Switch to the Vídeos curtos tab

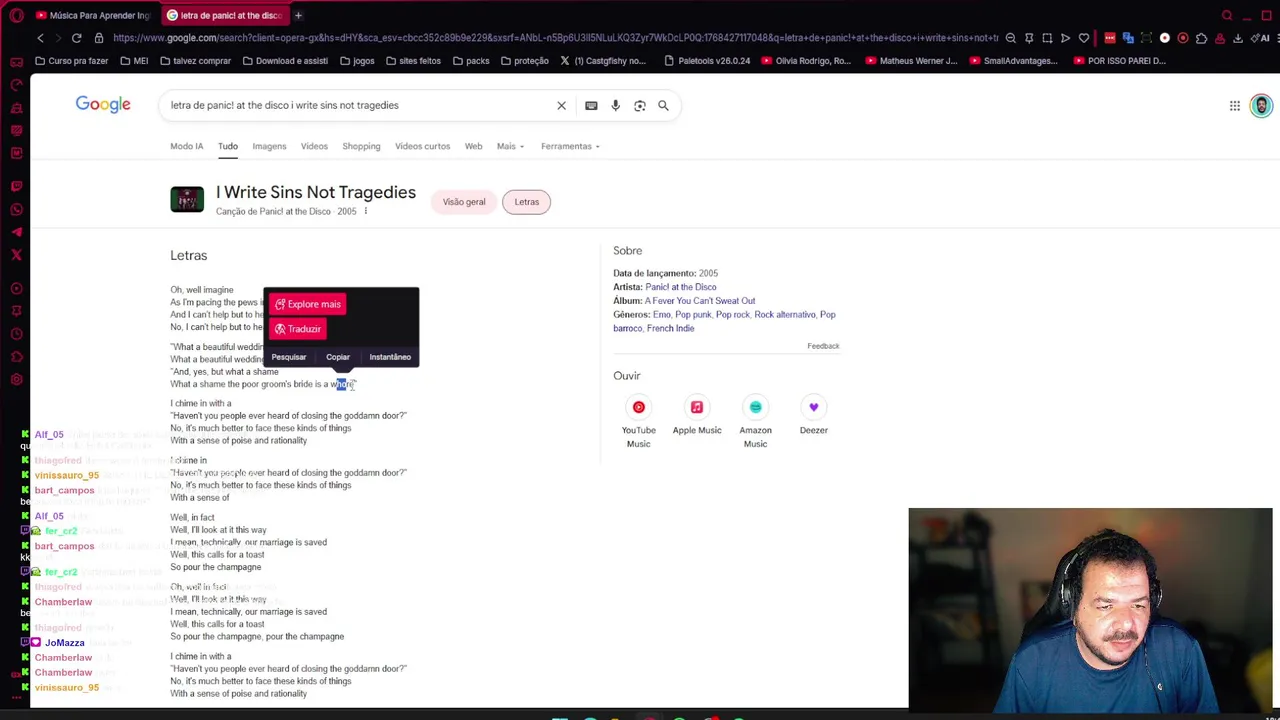422,146
